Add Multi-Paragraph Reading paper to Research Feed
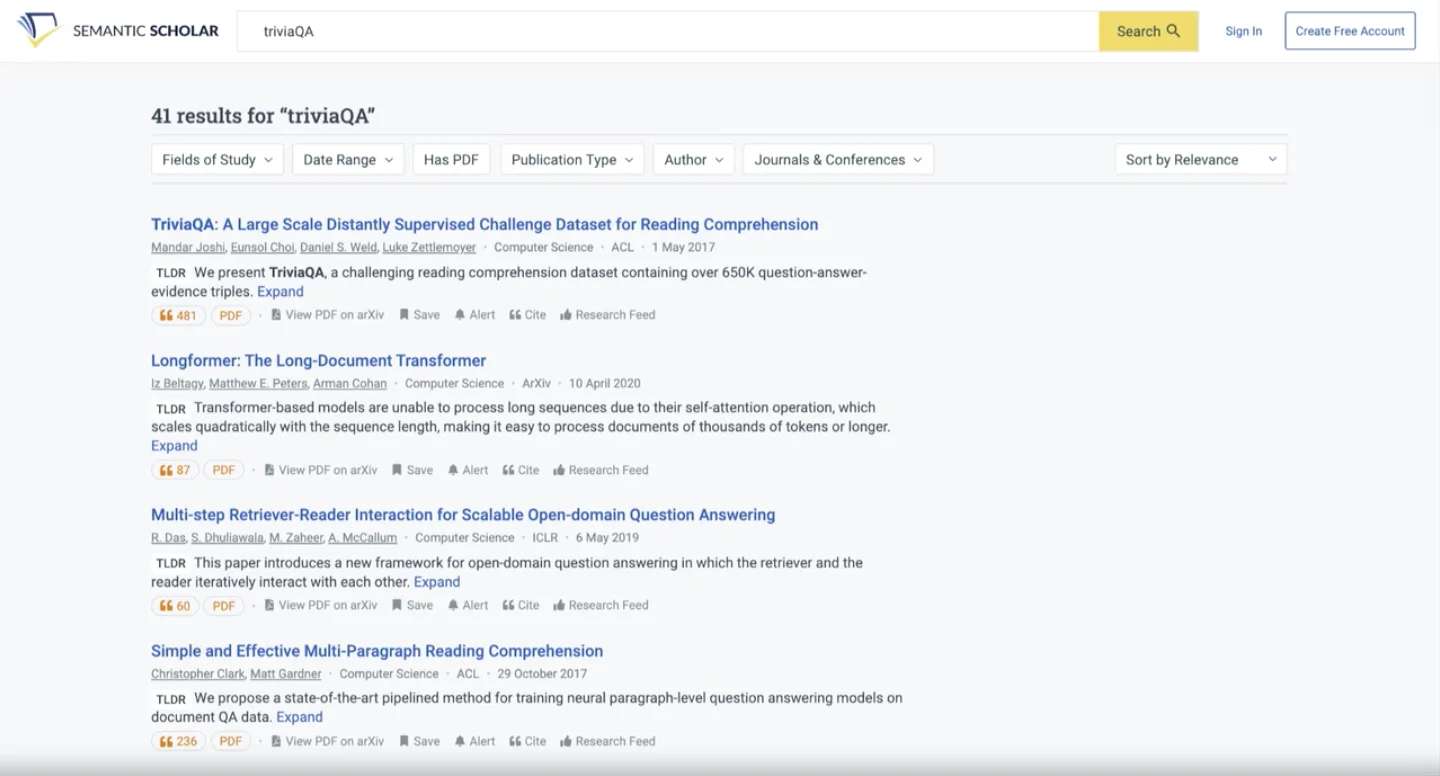Screen dimensions: 1440x776 coord(608,741)
